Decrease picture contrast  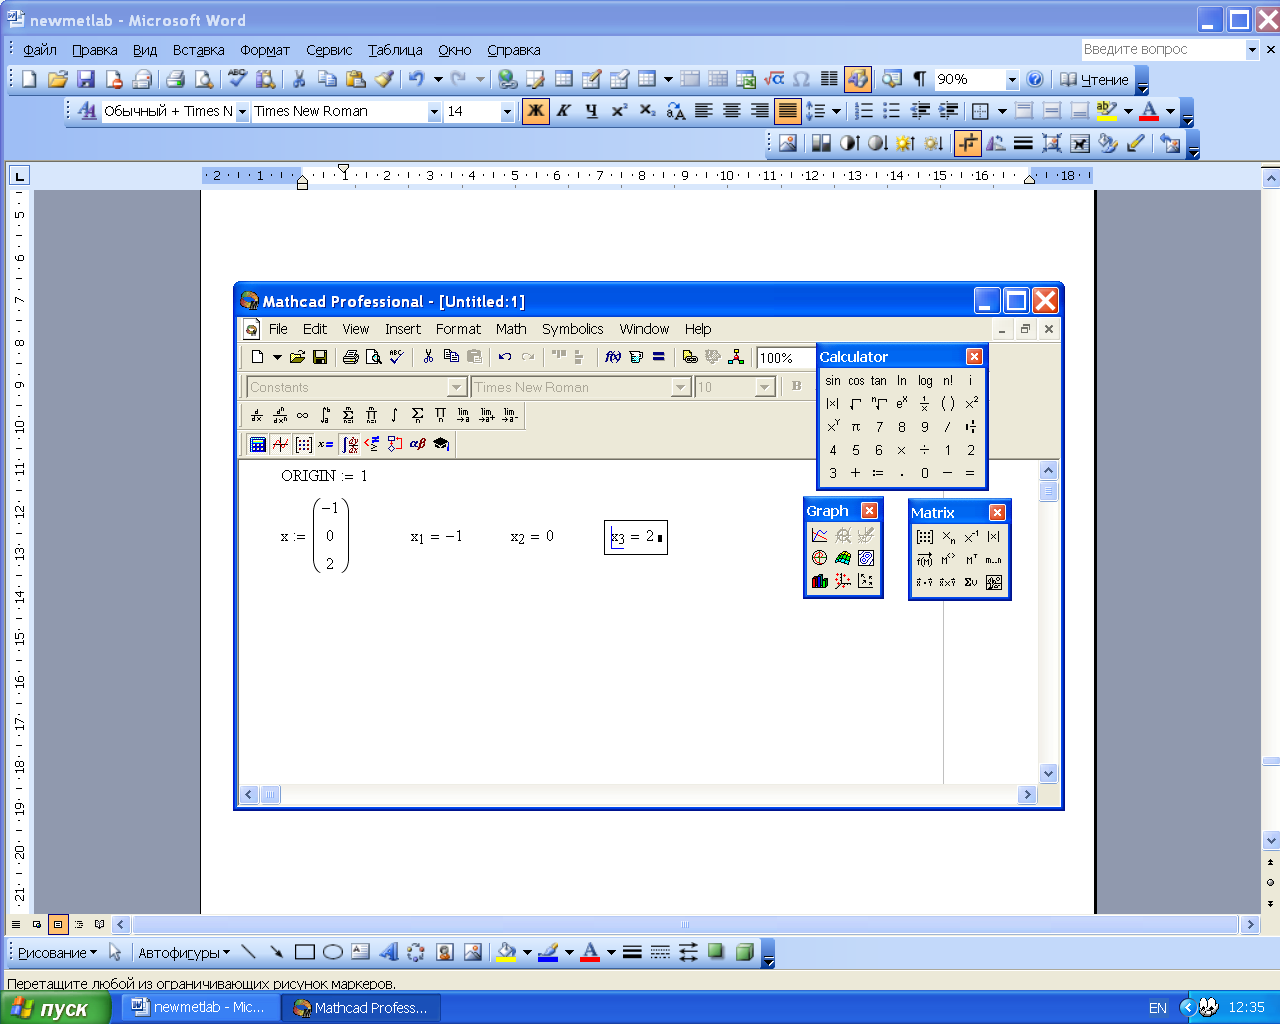877,143
